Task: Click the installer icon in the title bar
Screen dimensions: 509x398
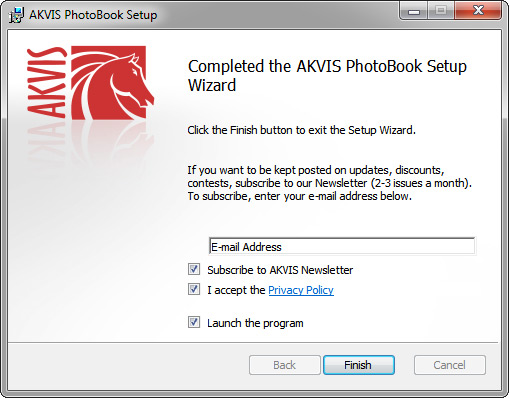Action: 16,15
